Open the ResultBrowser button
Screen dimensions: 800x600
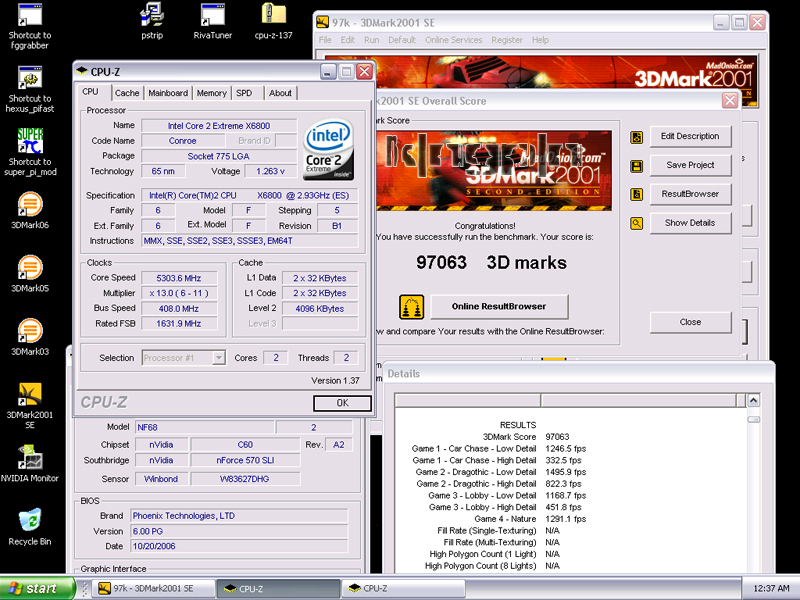click(690, 194)
